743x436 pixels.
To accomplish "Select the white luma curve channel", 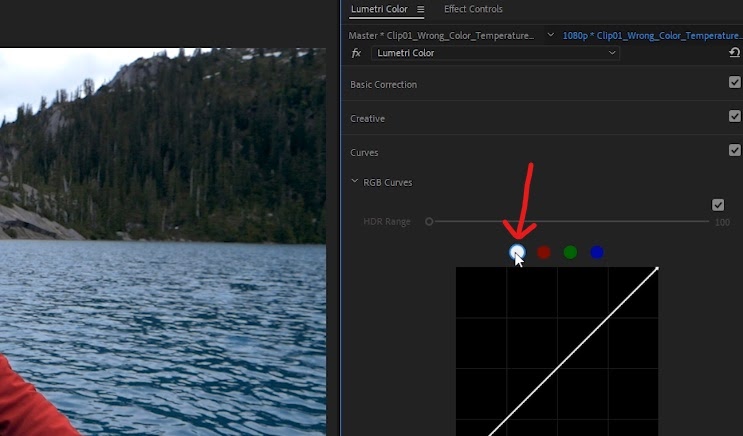I will (517, 252).
